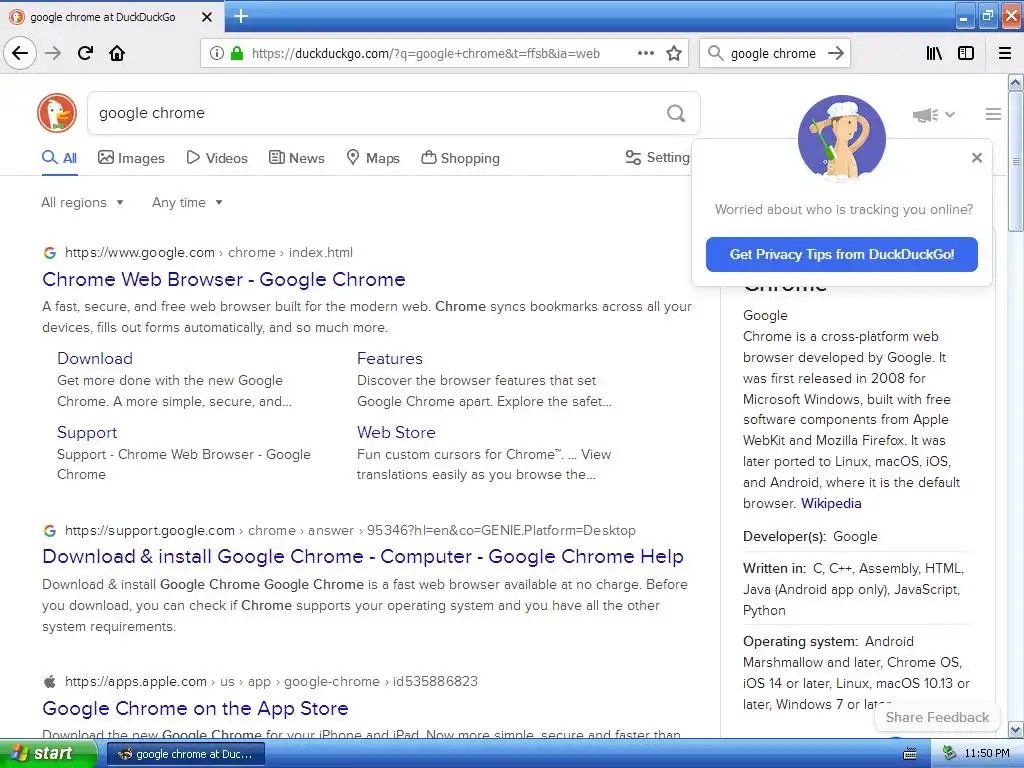This screenshot has width=1024, height=768.
Task: Click the 11:50 PM taskbar clock
Action: (986, 754)
